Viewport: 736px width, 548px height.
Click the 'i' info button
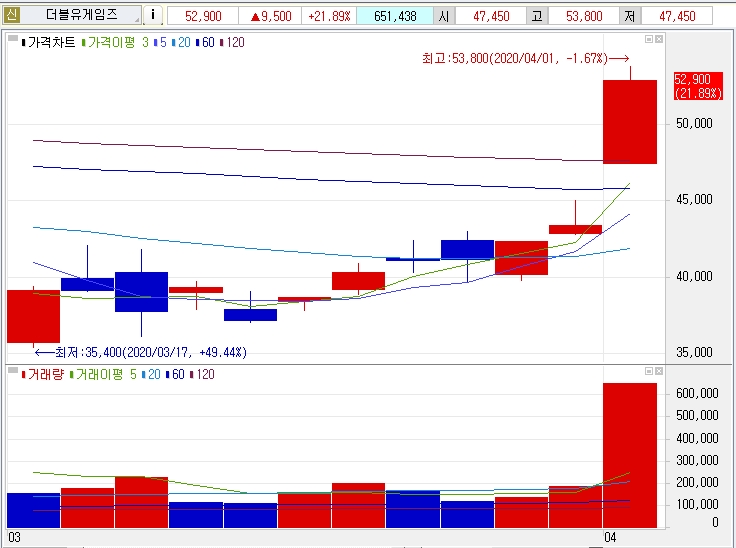coord(153,15)
